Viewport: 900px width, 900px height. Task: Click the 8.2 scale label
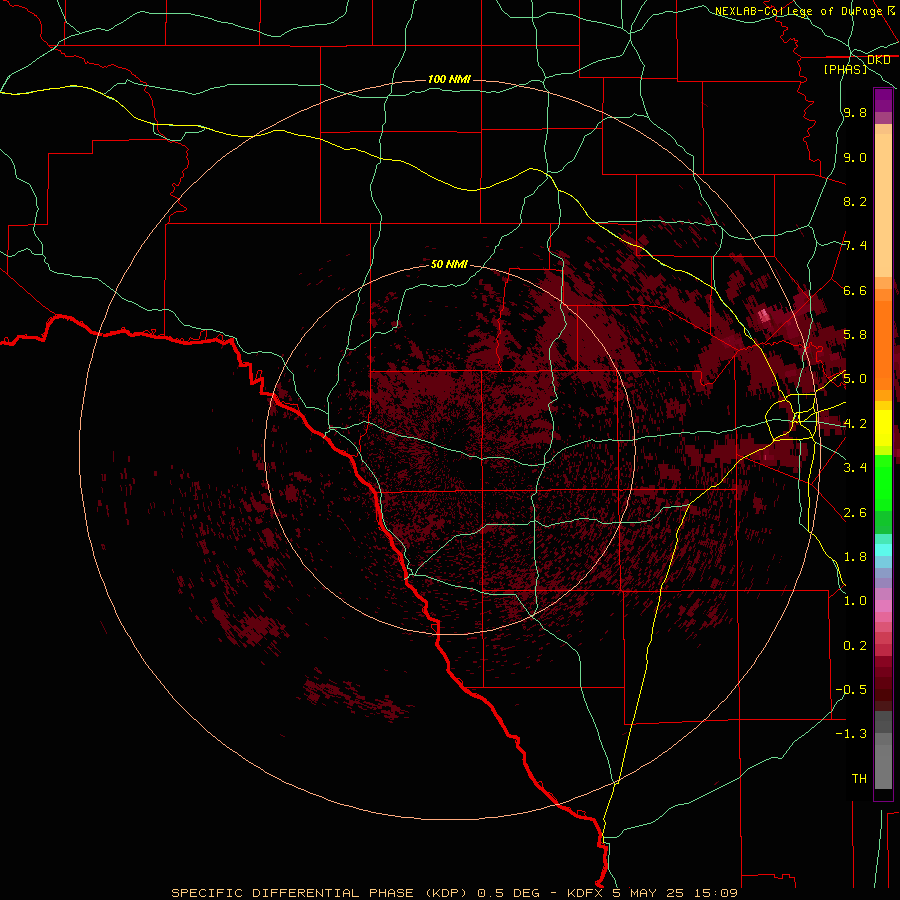(x=855, y=201)
